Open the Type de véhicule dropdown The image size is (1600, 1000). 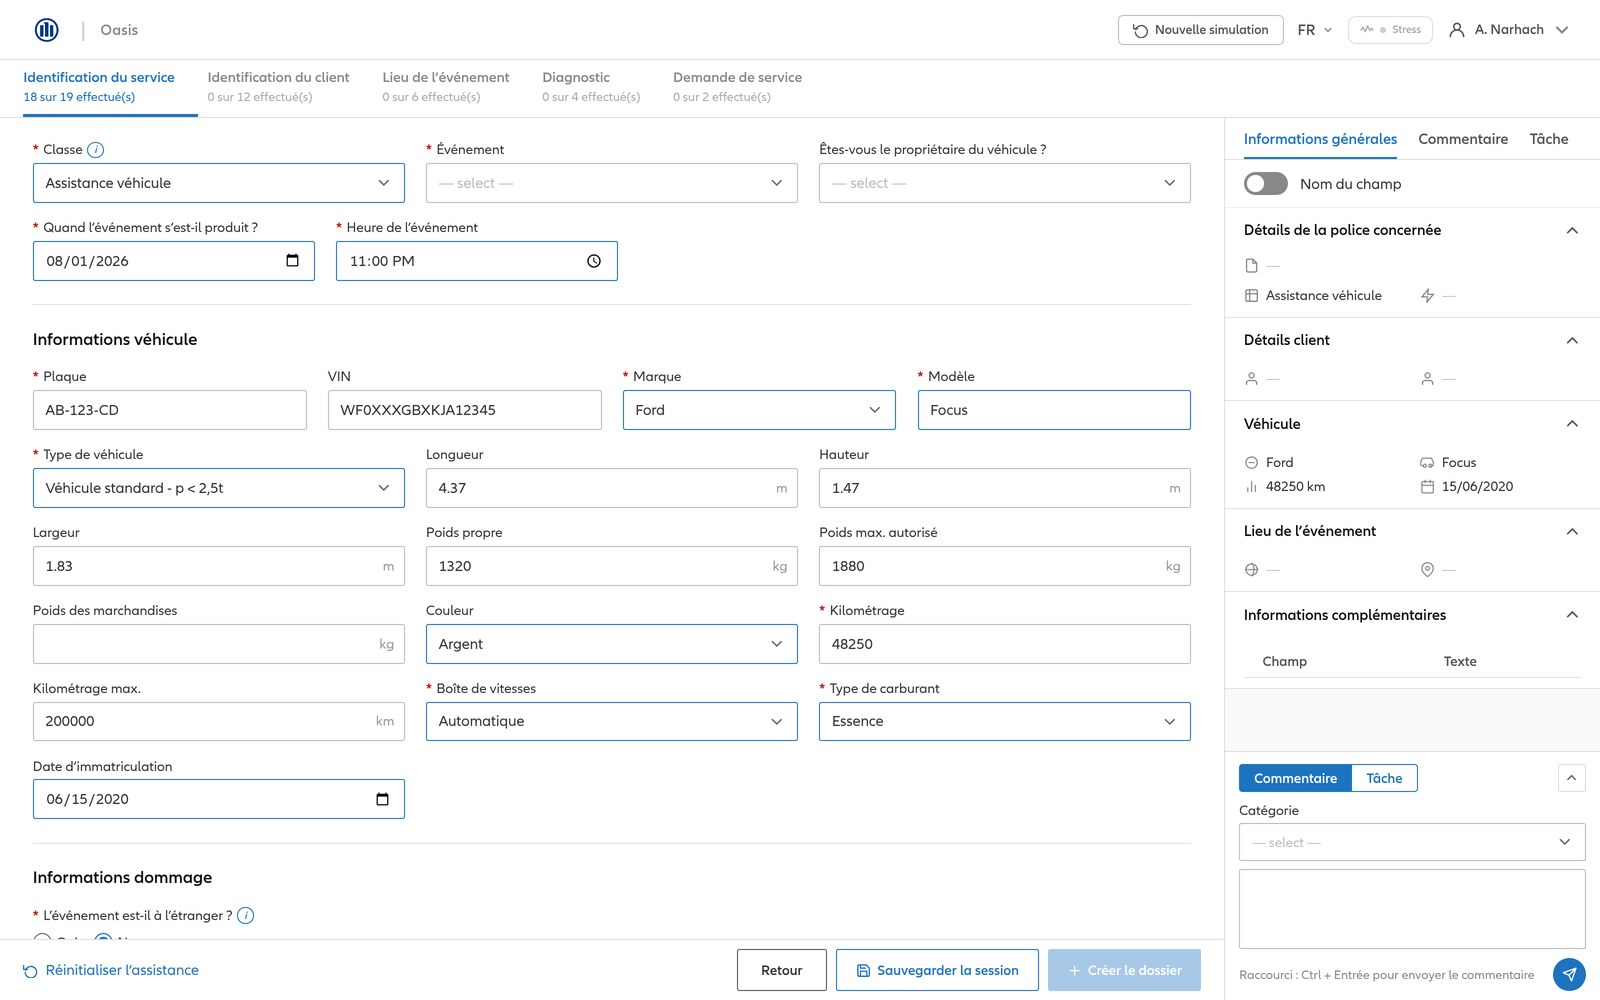tap(219, 488)
